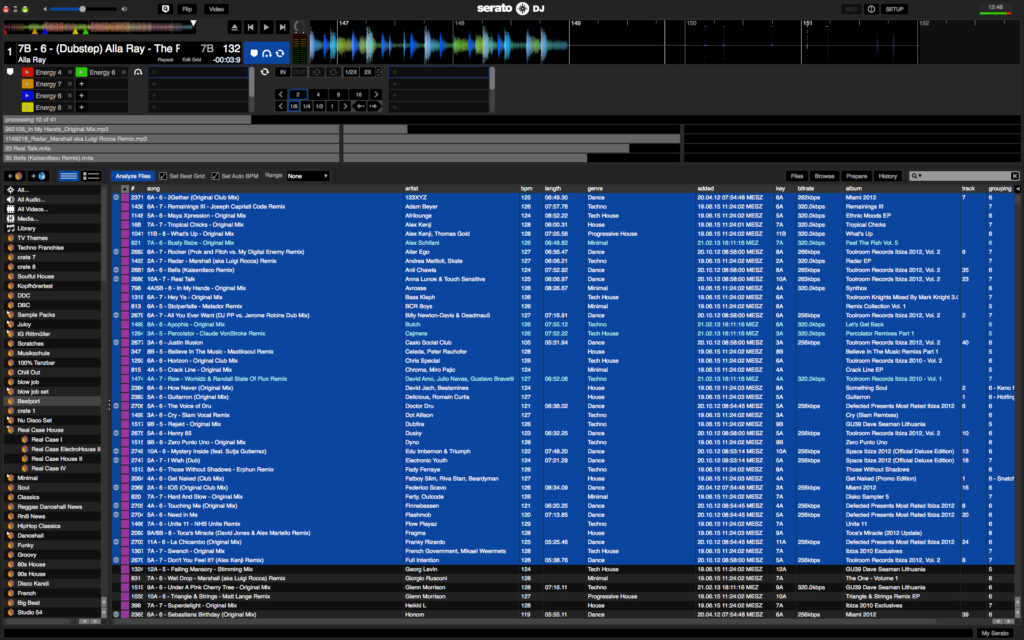Open the practice mode clock icon

(165, 9)
